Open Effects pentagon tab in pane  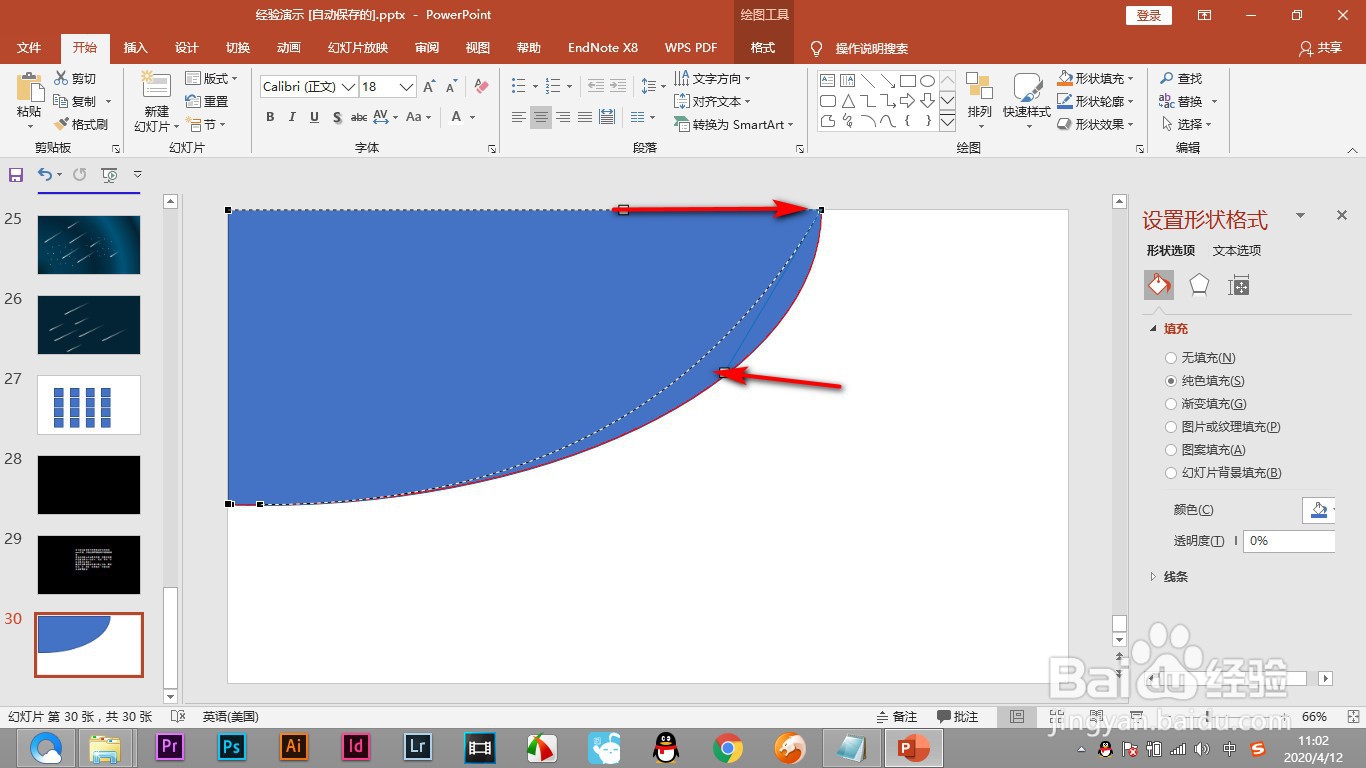click(1199, 286)
